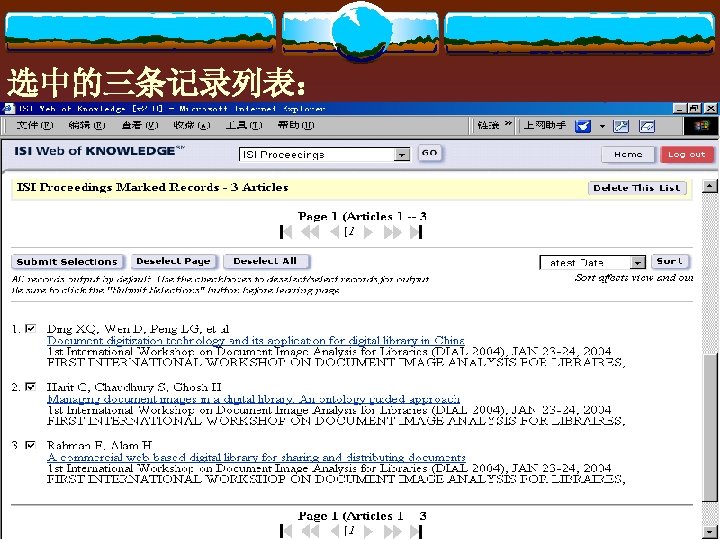Go to next page in top pager
Image resolution: width=720 pixels, height=540 pixels.
pos(368,232)
